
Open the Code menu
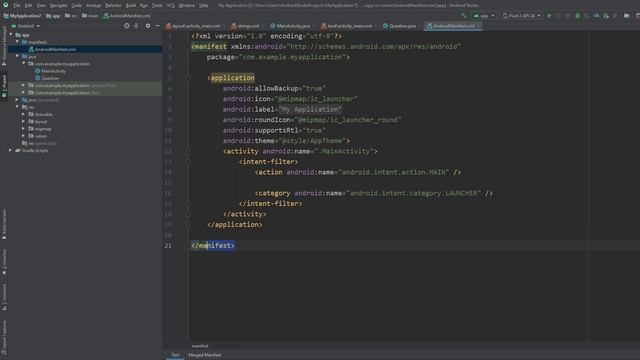pos(76,6)
